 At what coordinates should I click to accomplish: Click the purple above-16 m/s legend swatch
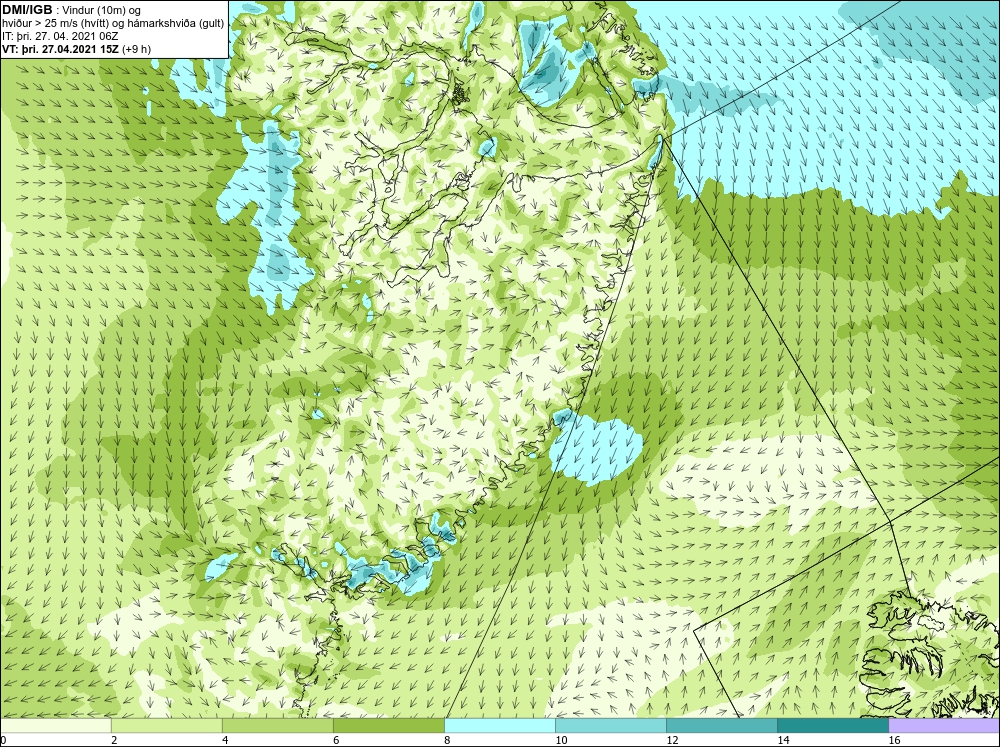(944, 725)
